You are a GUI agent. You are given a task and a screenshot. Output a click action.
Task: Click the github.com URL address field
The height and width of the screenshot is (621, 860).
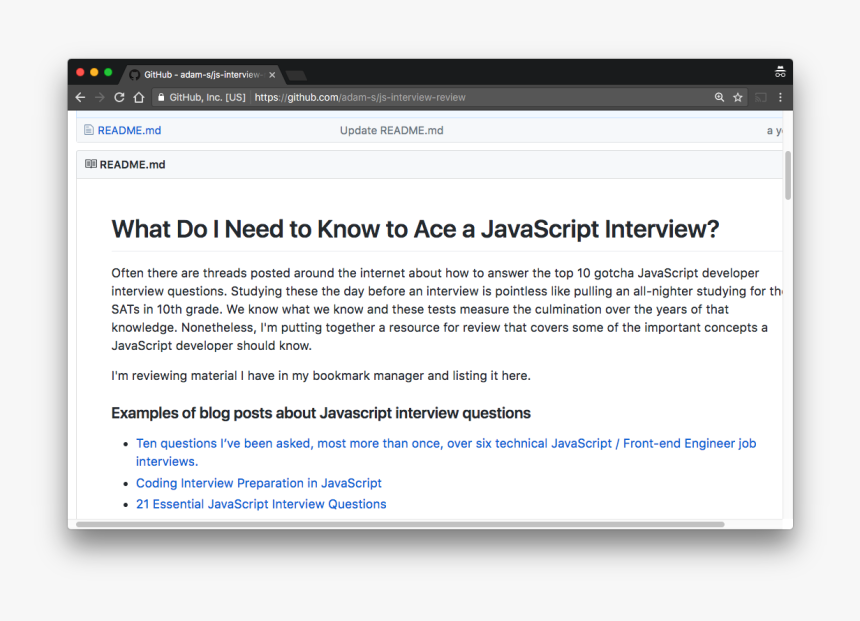point(360,98)
